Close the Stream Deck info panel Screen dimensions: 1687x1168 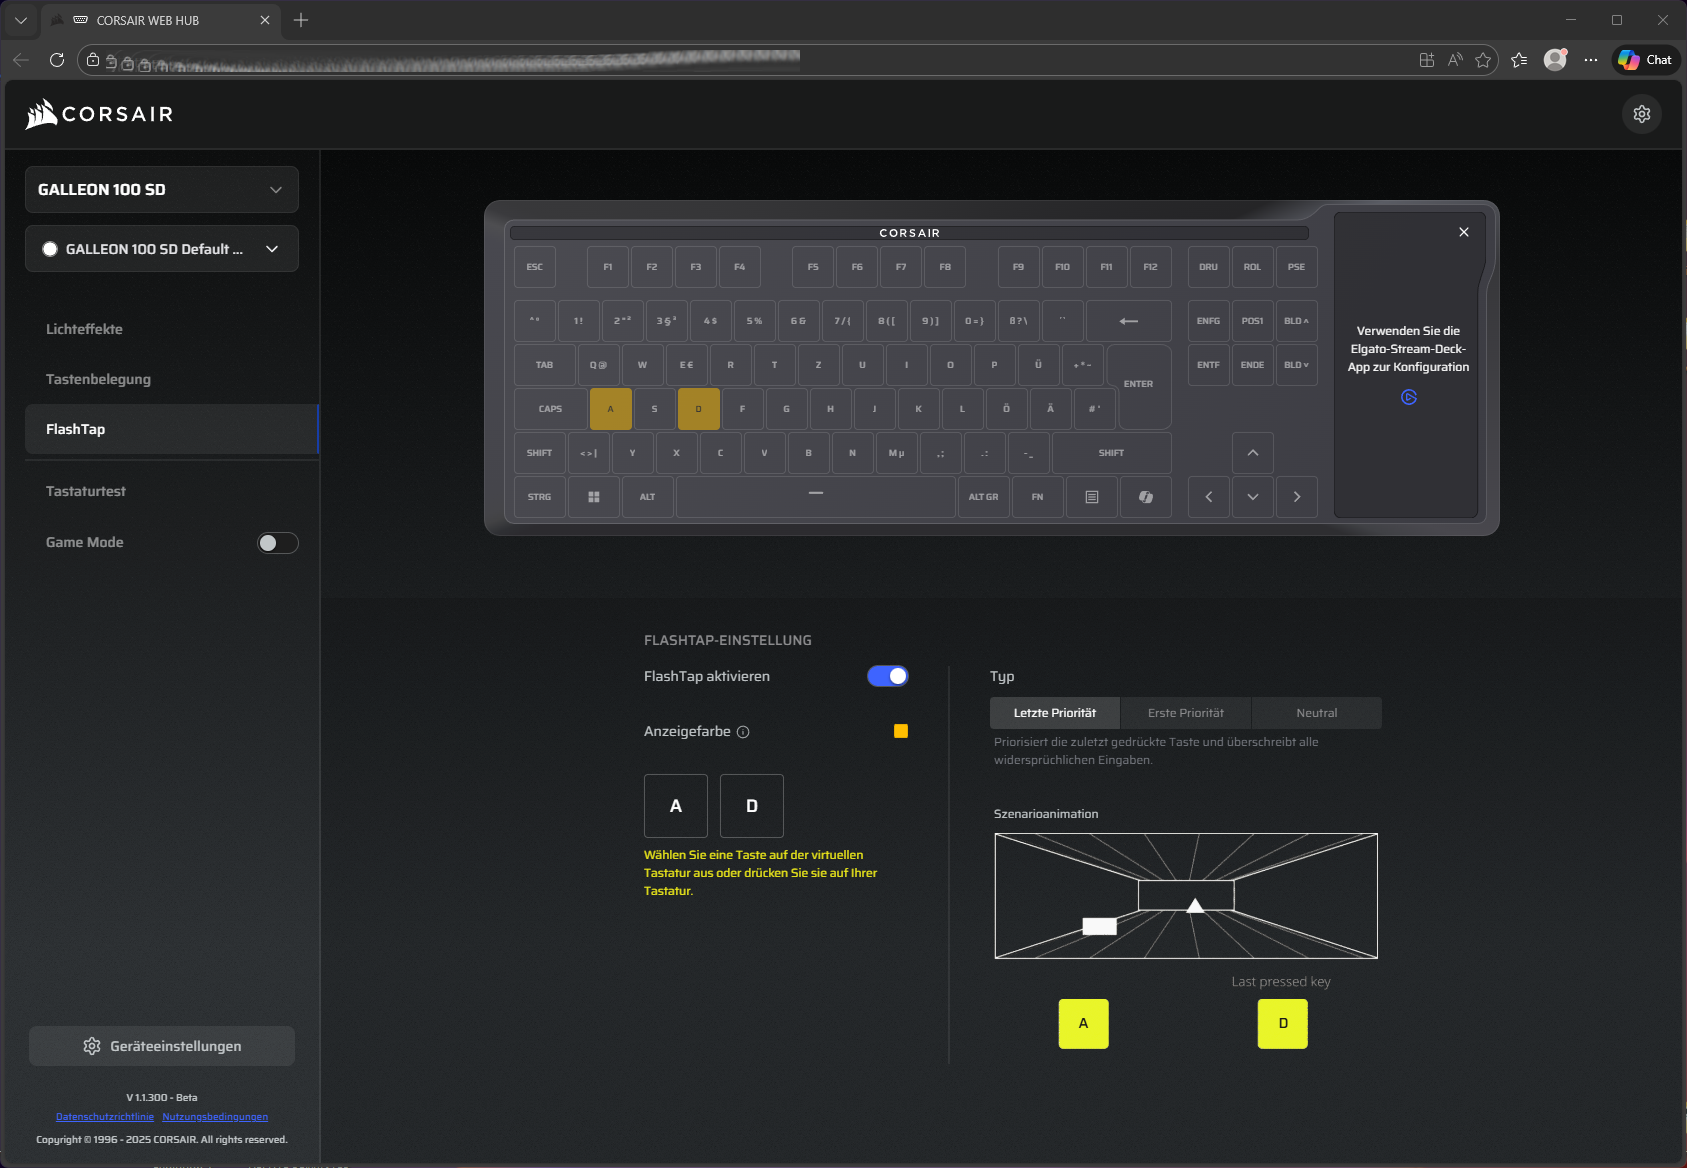point(1463,232)
